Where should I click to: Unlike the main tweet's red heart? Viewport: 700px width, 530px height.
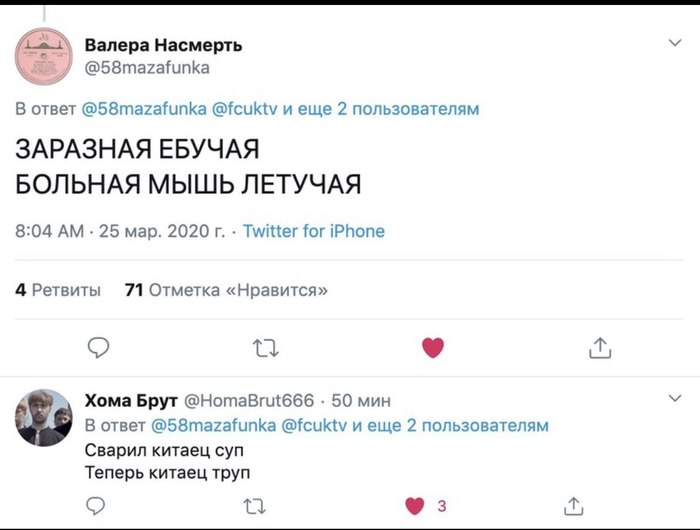432,347
